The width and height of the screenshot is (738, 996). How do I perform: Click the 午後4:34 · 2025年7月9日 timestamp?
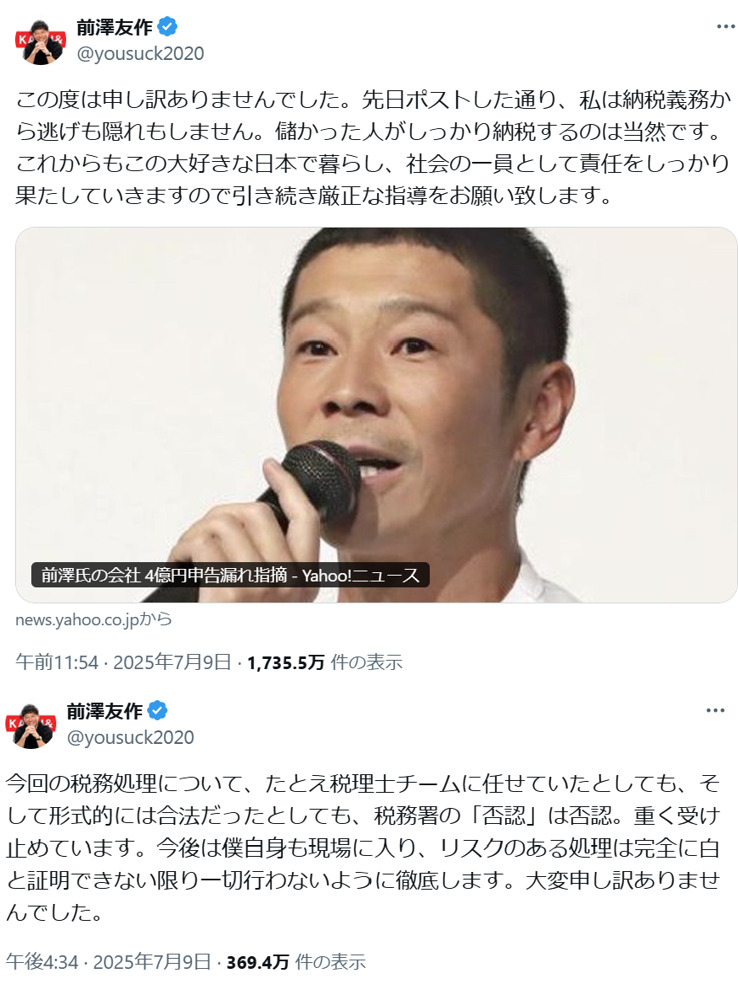pos(108,962)
